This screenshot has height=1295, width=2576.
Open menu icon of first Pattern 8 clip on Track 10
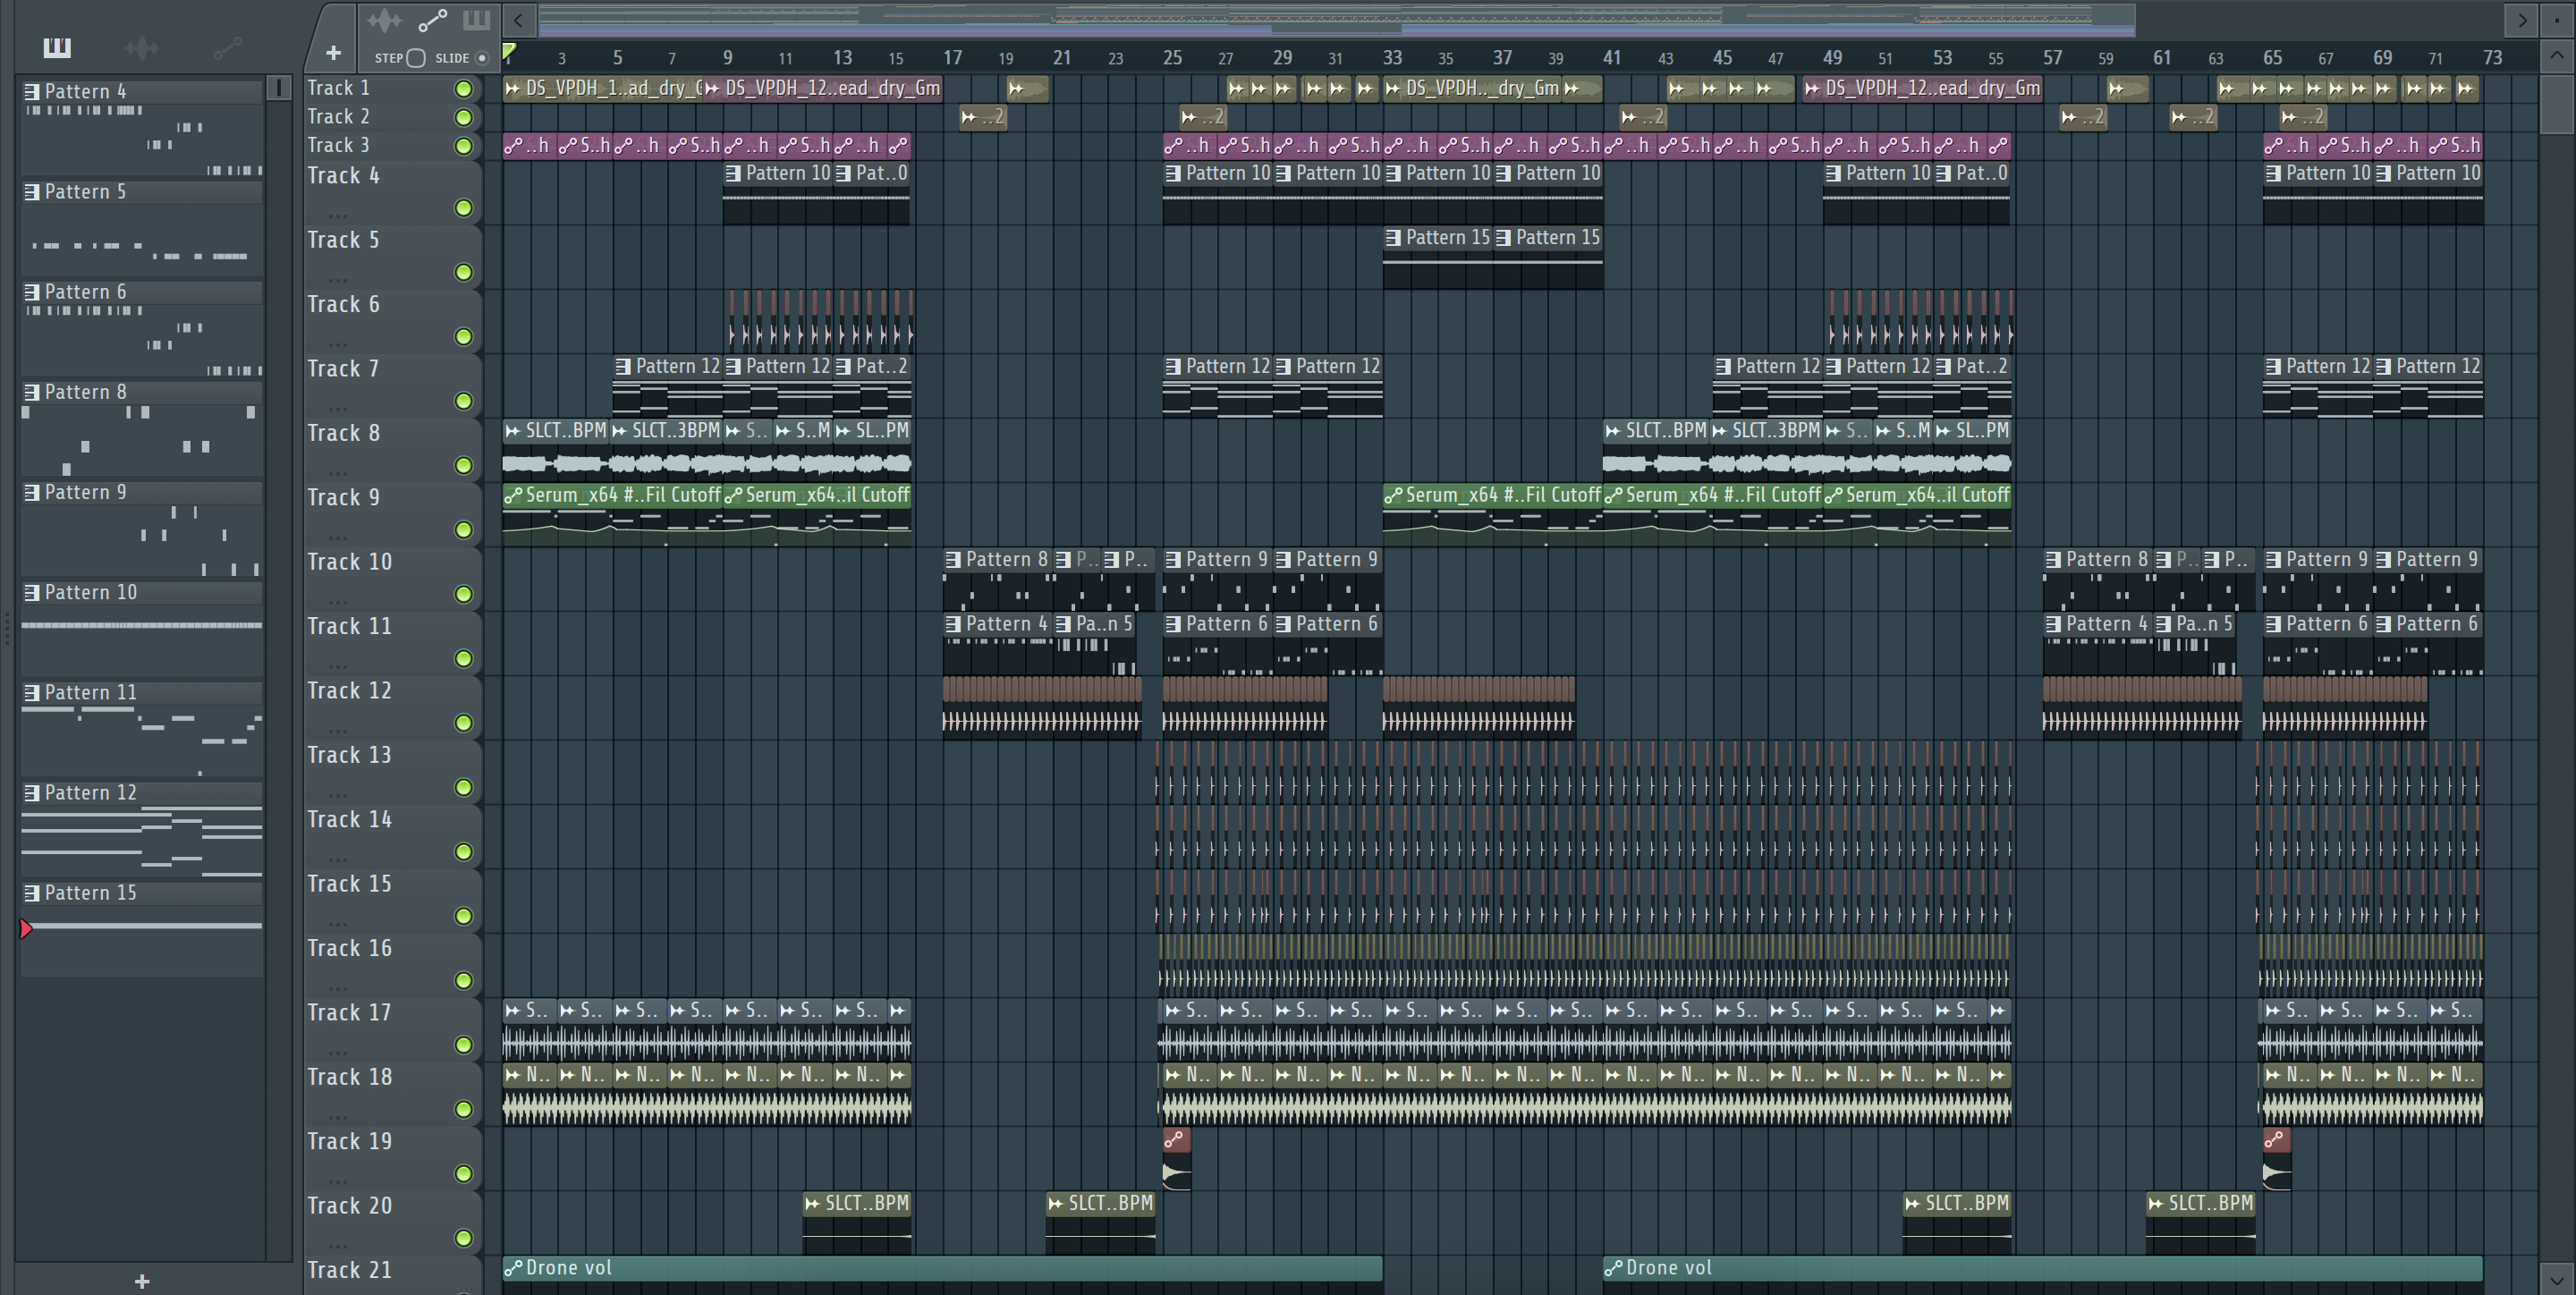[953, 560]
